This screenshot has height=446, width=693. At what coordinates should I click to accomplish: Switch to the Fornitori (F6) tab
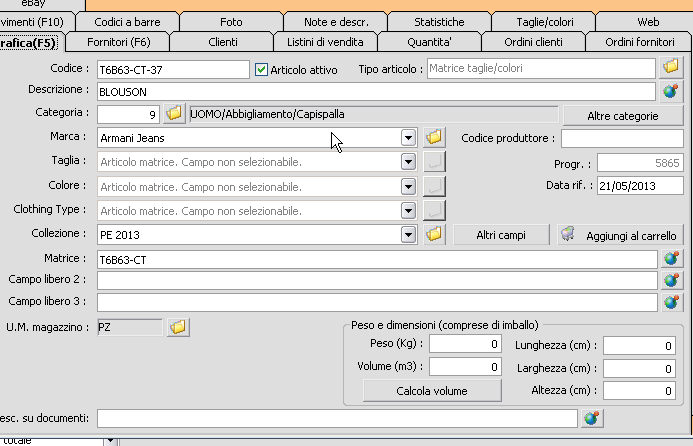click(x=118, y=42)
